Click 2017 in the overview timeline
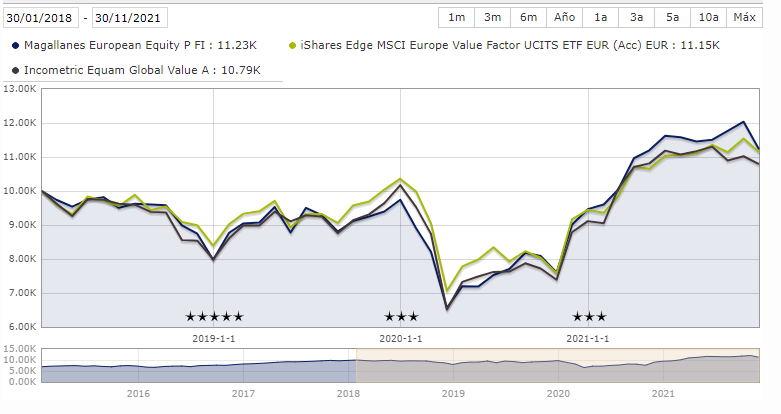 [244, 394]
